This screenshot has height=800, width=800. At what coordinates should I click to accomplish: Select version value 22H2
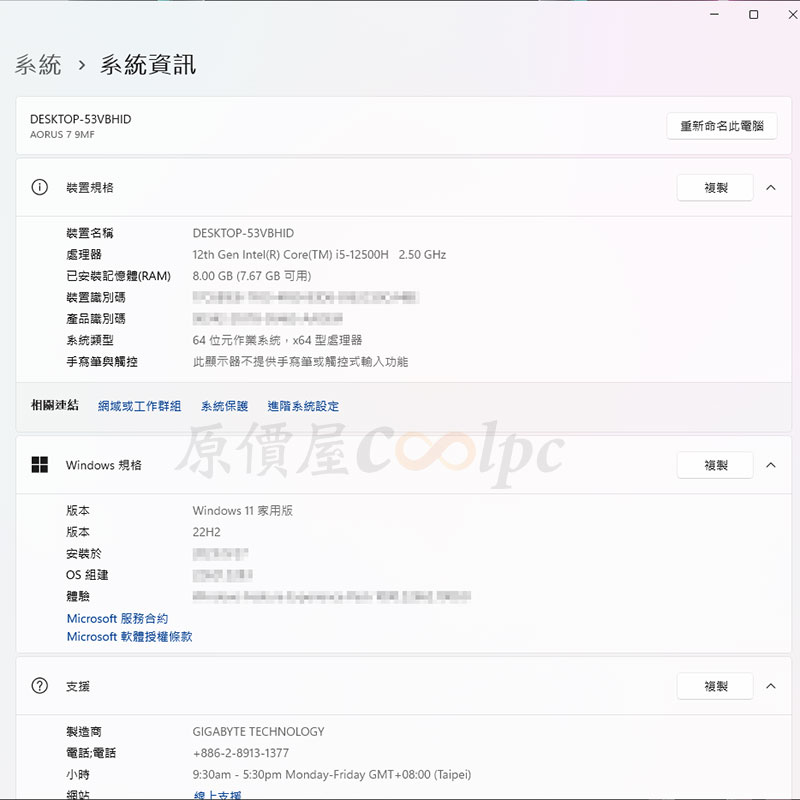tap(207, 532)
